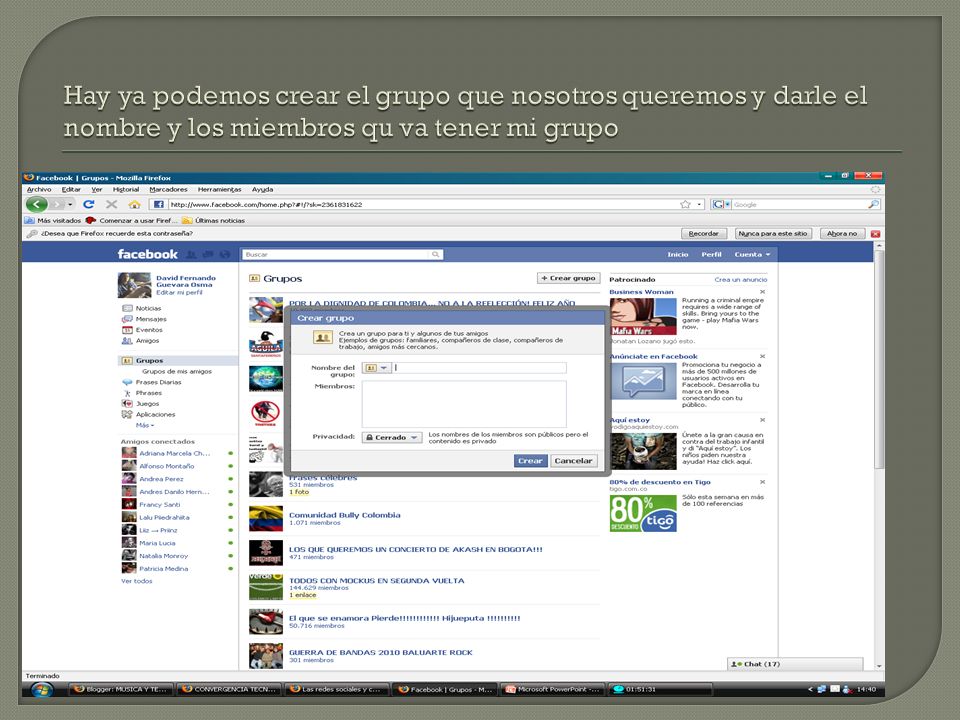Open the Herramientas menu

(219, 190)
